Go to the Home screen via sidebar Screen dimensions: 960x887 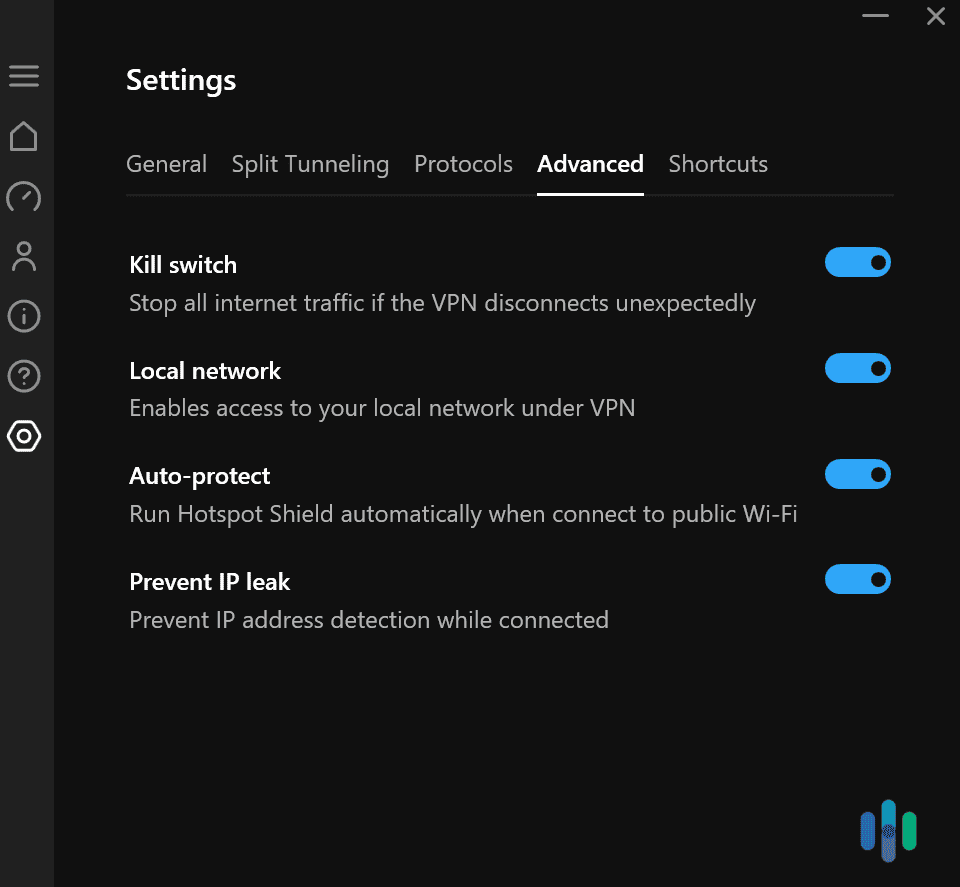point(24,136)
